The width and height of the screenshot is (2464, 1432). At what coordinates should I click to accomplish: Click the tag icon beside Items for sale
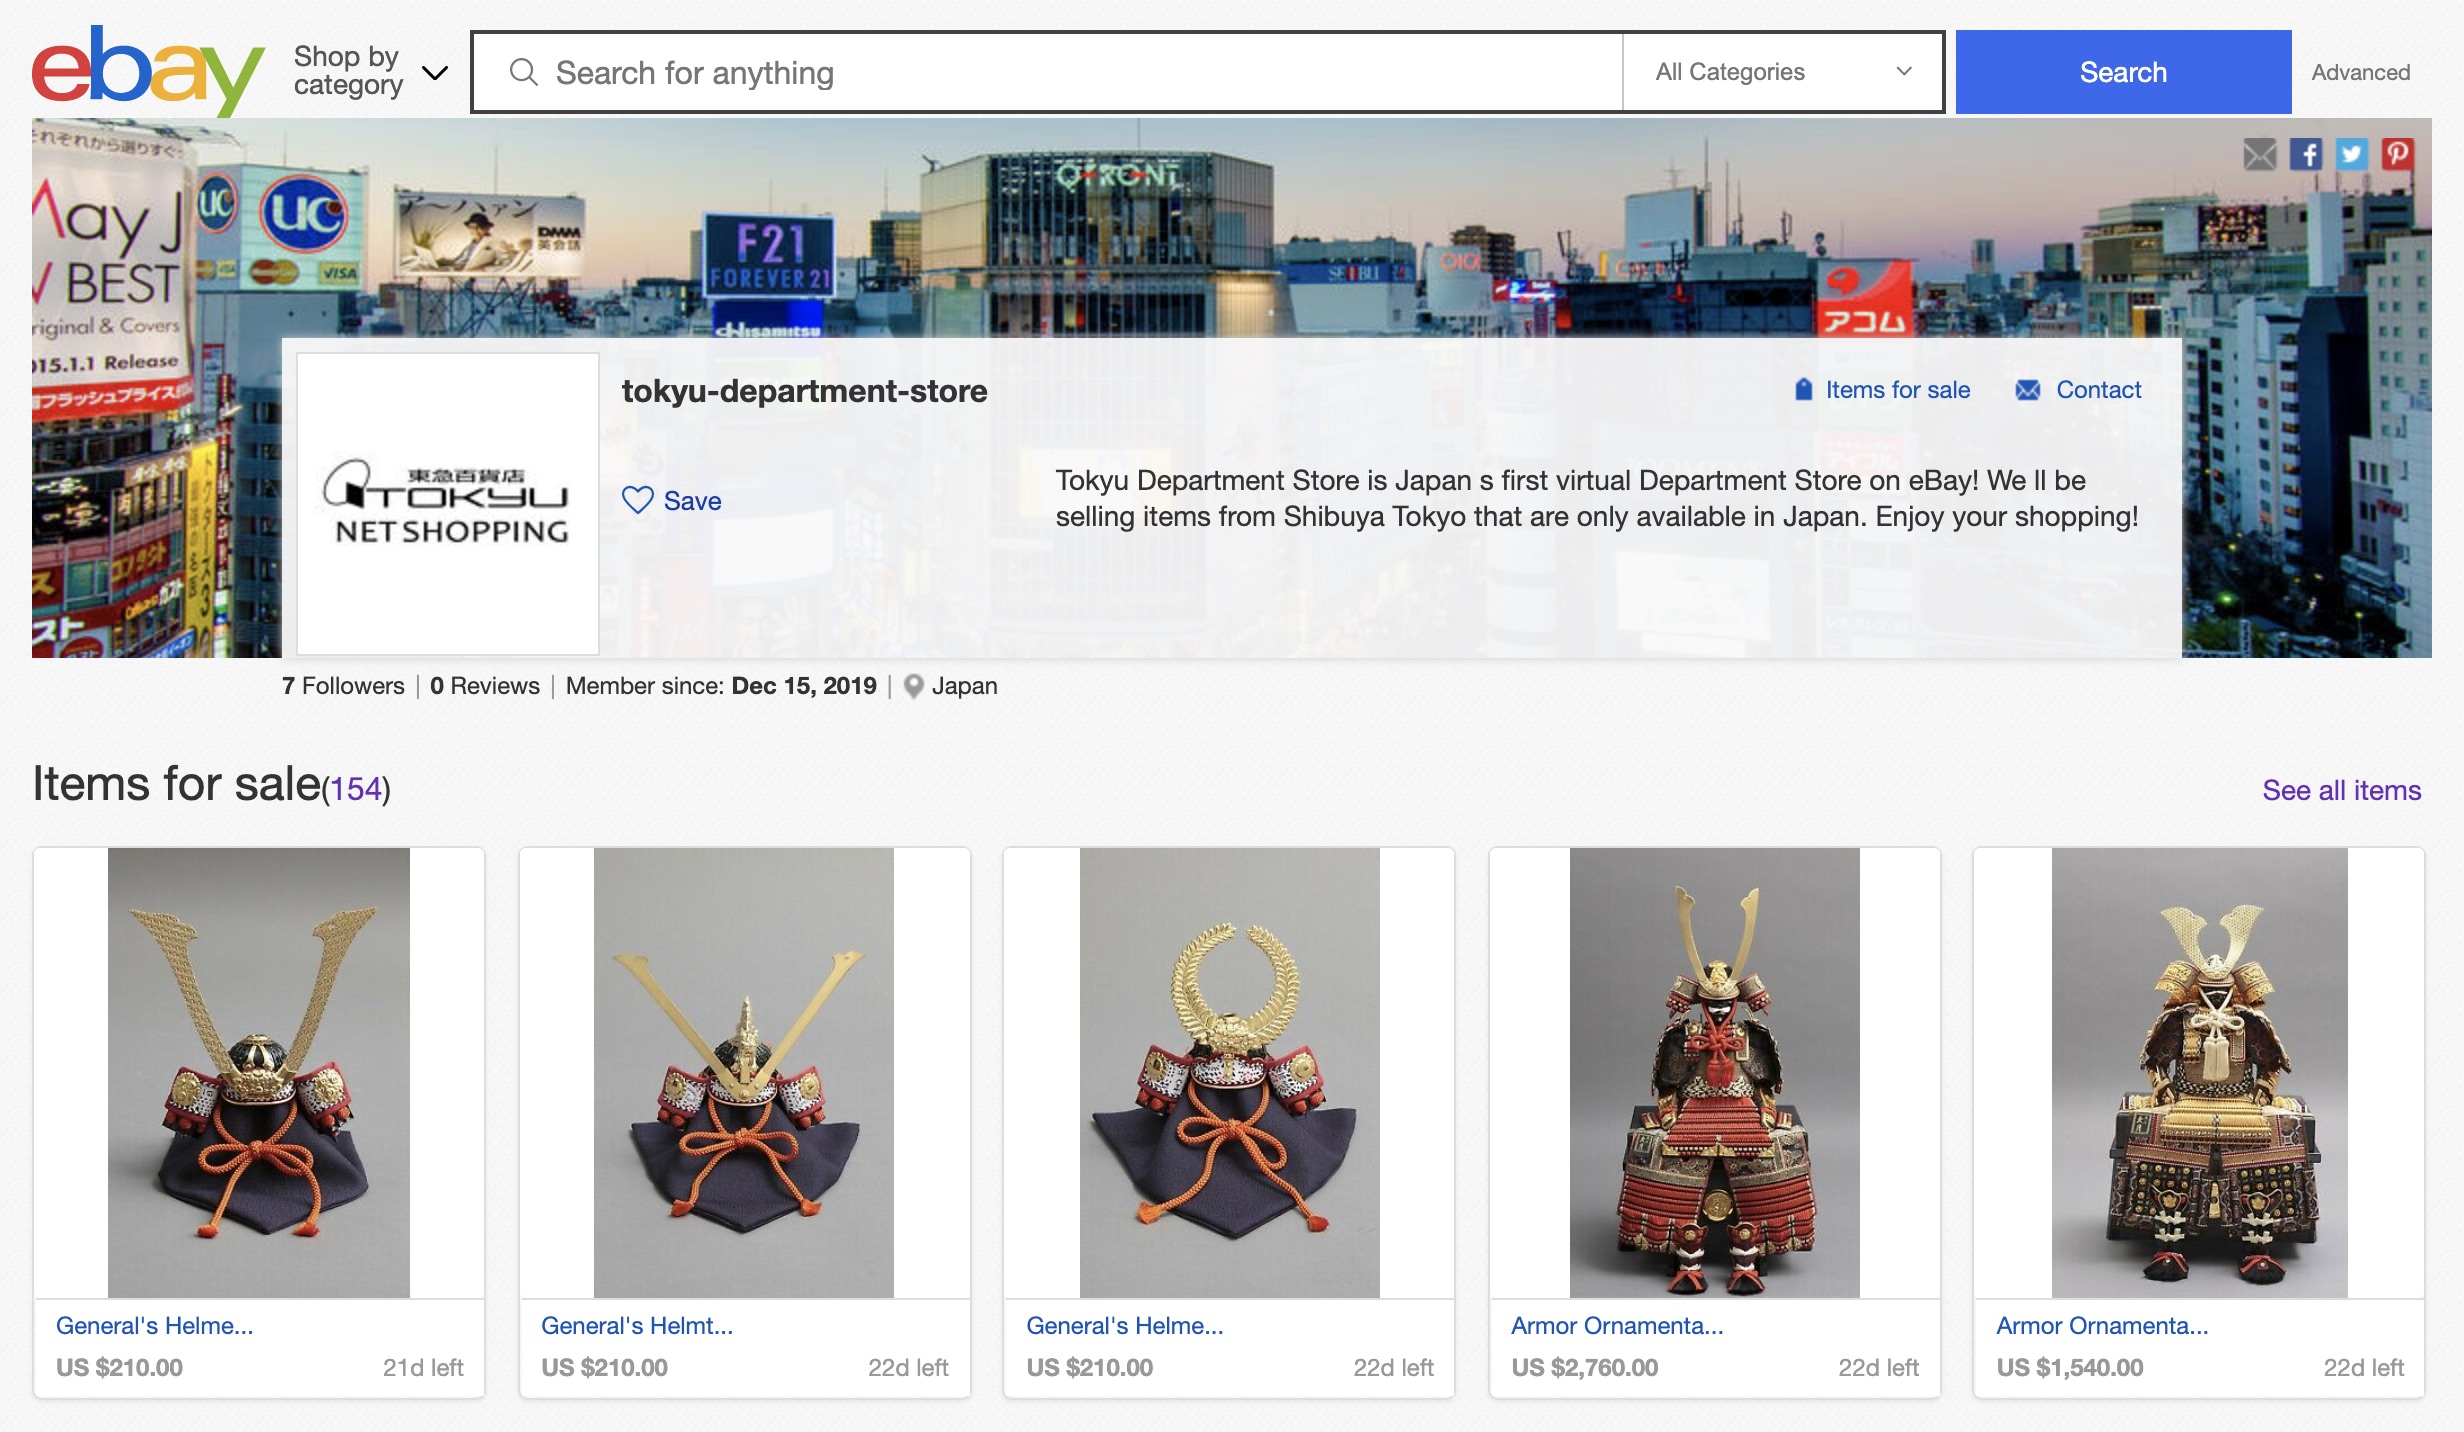pos(1803,390)
